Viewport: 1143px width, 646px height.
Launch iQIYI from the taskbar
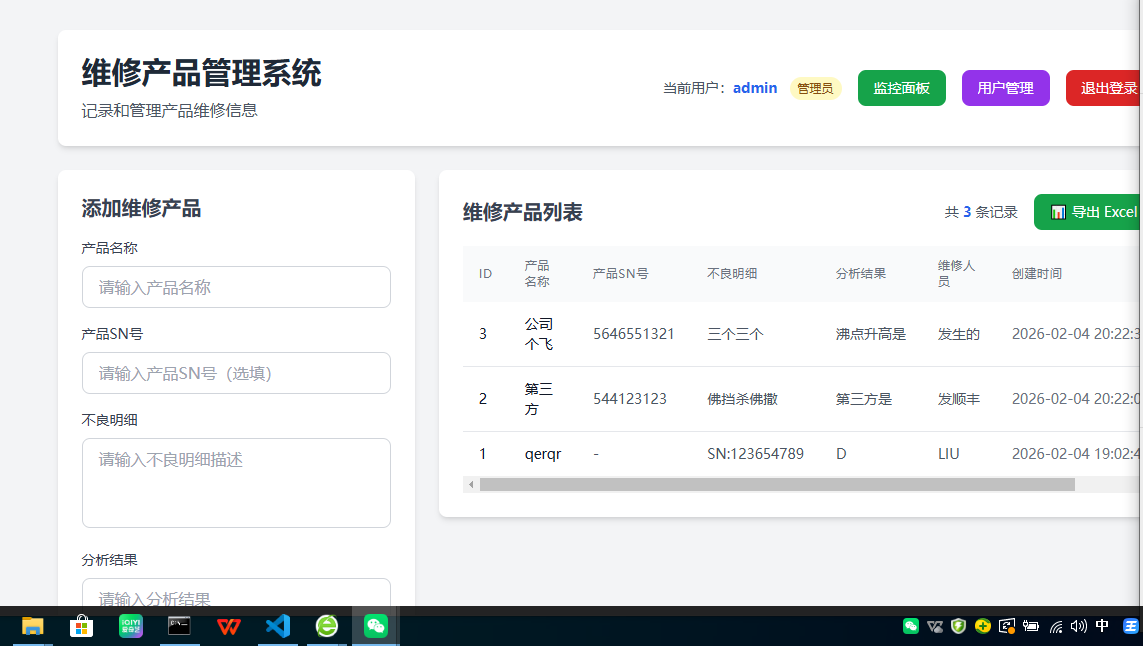coord(130,626)
